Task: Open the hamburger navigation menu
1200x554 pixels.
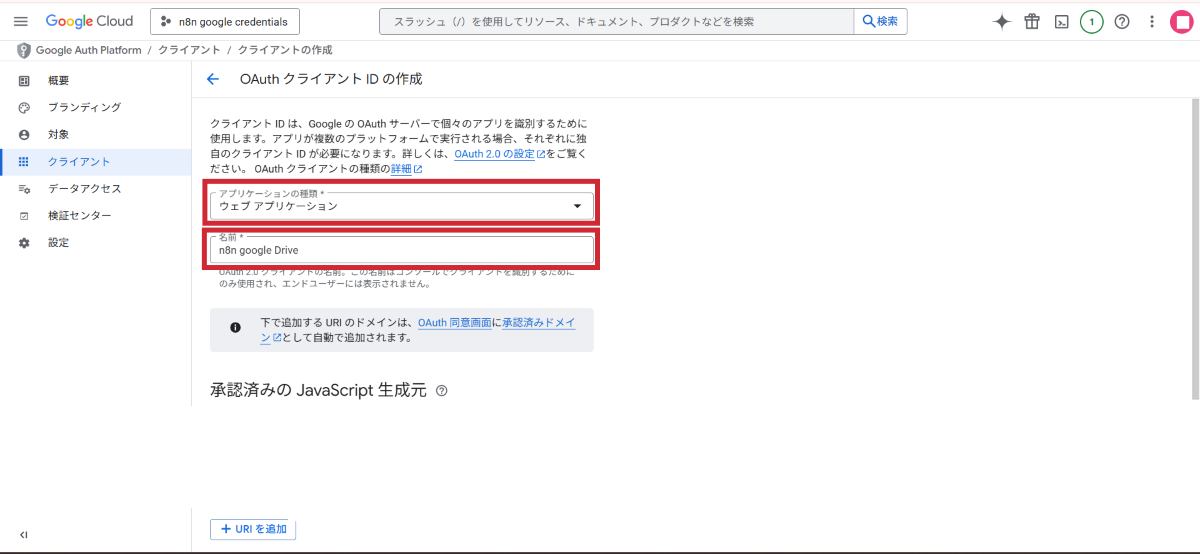Action: click(20, 21)
